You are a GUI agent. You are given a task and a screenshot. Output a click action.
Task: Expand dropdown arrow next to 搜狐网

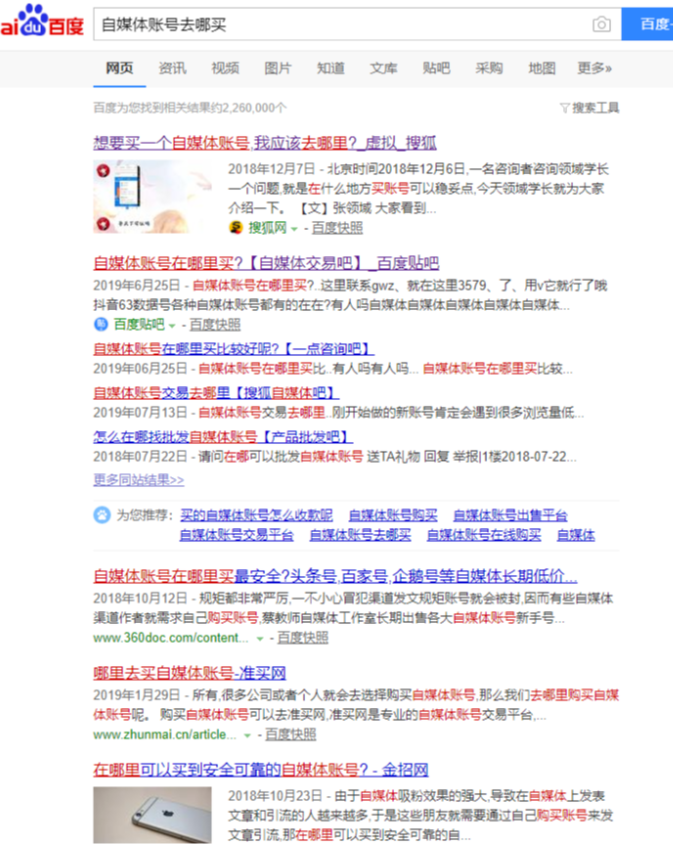[295, 229]
